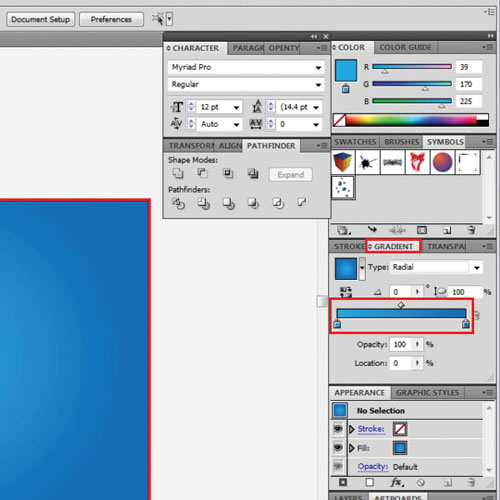Select the blue dots symbol
The image size is (500, 500).
[343, 187]
